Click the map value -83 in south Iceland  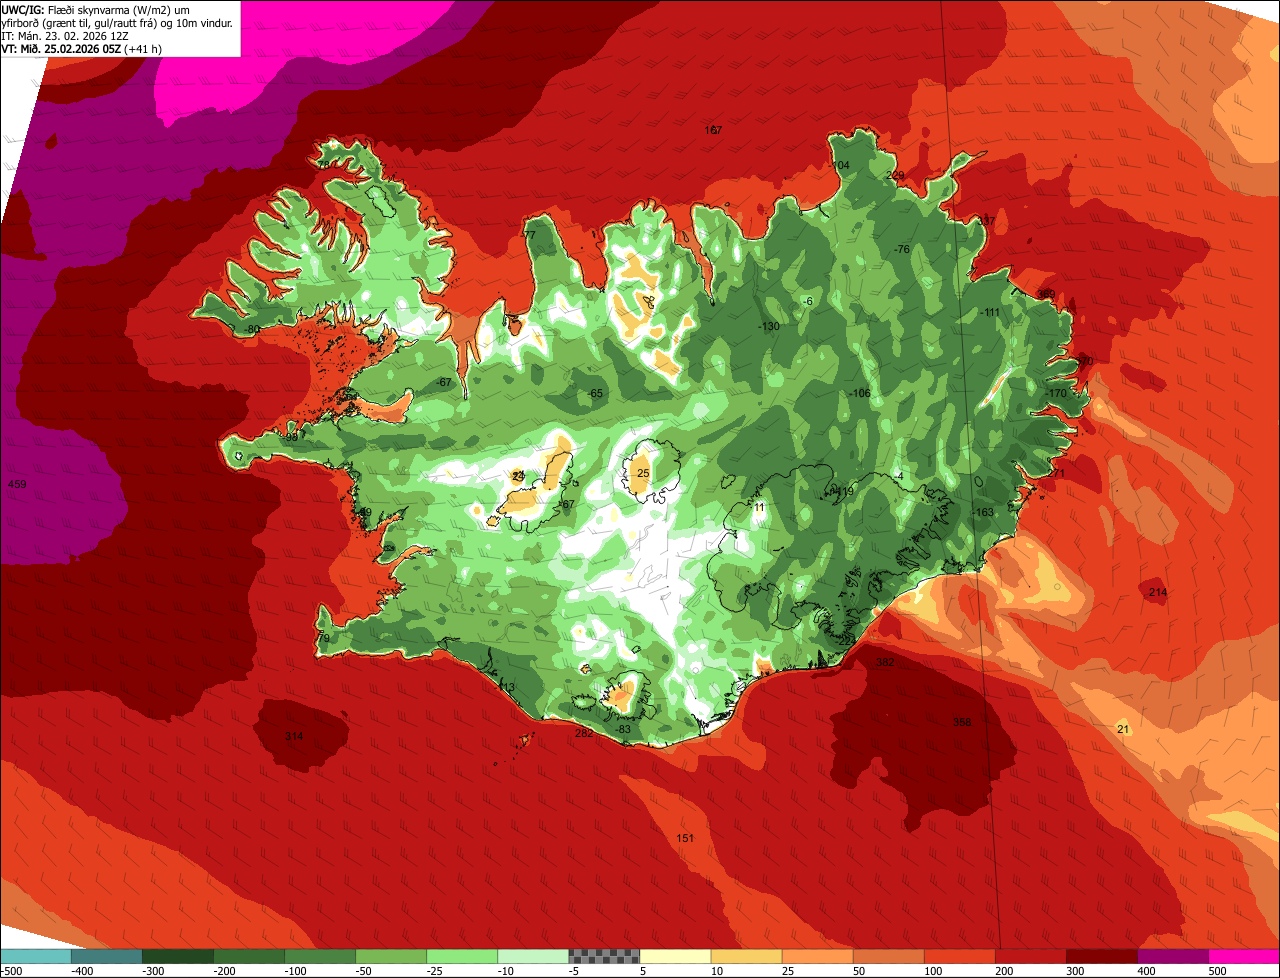point(623,729)
